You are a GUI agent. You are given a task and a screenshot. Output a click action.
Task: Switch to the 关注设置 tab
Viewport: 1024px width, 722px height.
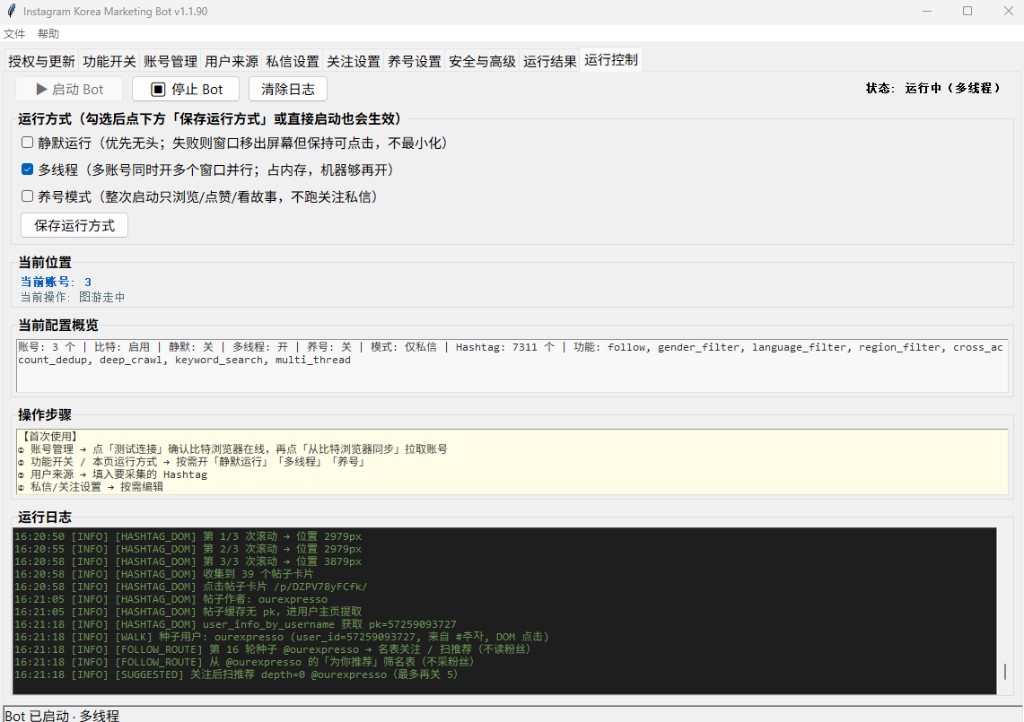tap(353, 61)
